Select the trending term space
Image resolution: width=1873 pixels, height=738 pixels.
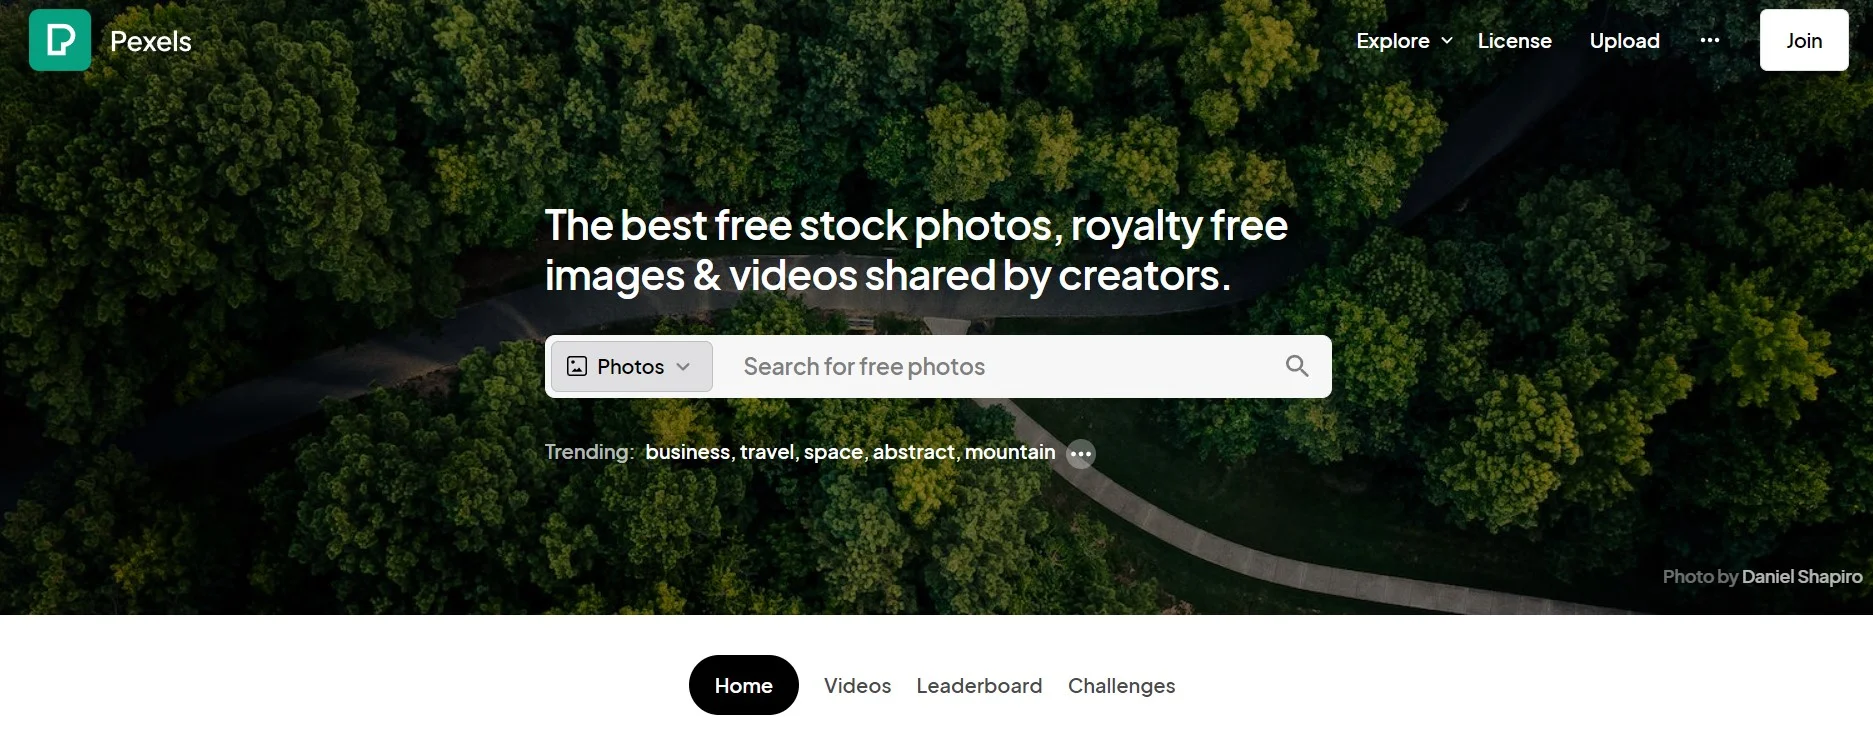[833, 452]
